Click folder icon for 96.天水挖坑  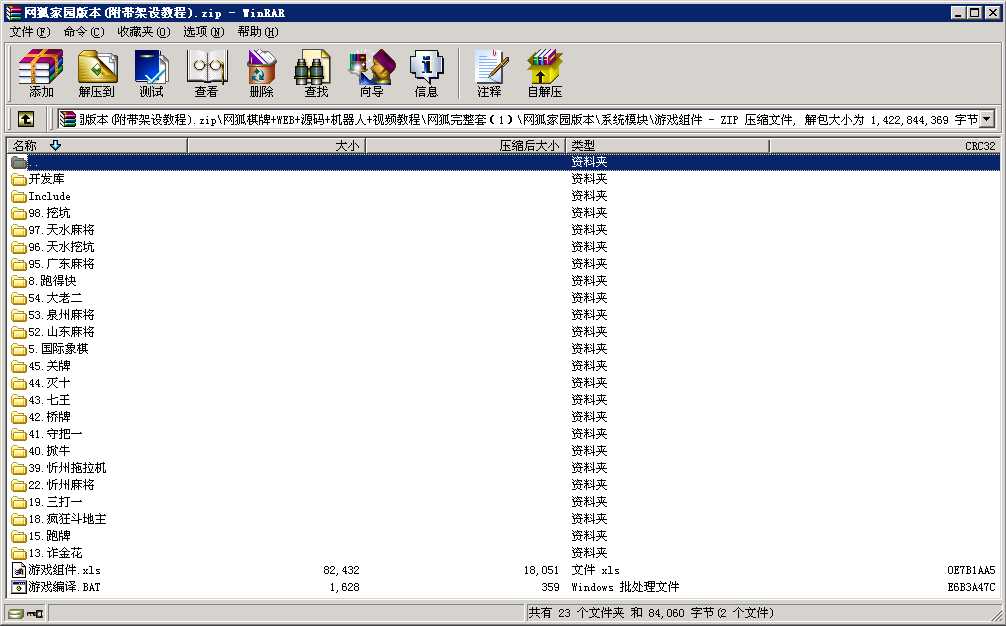19,247
